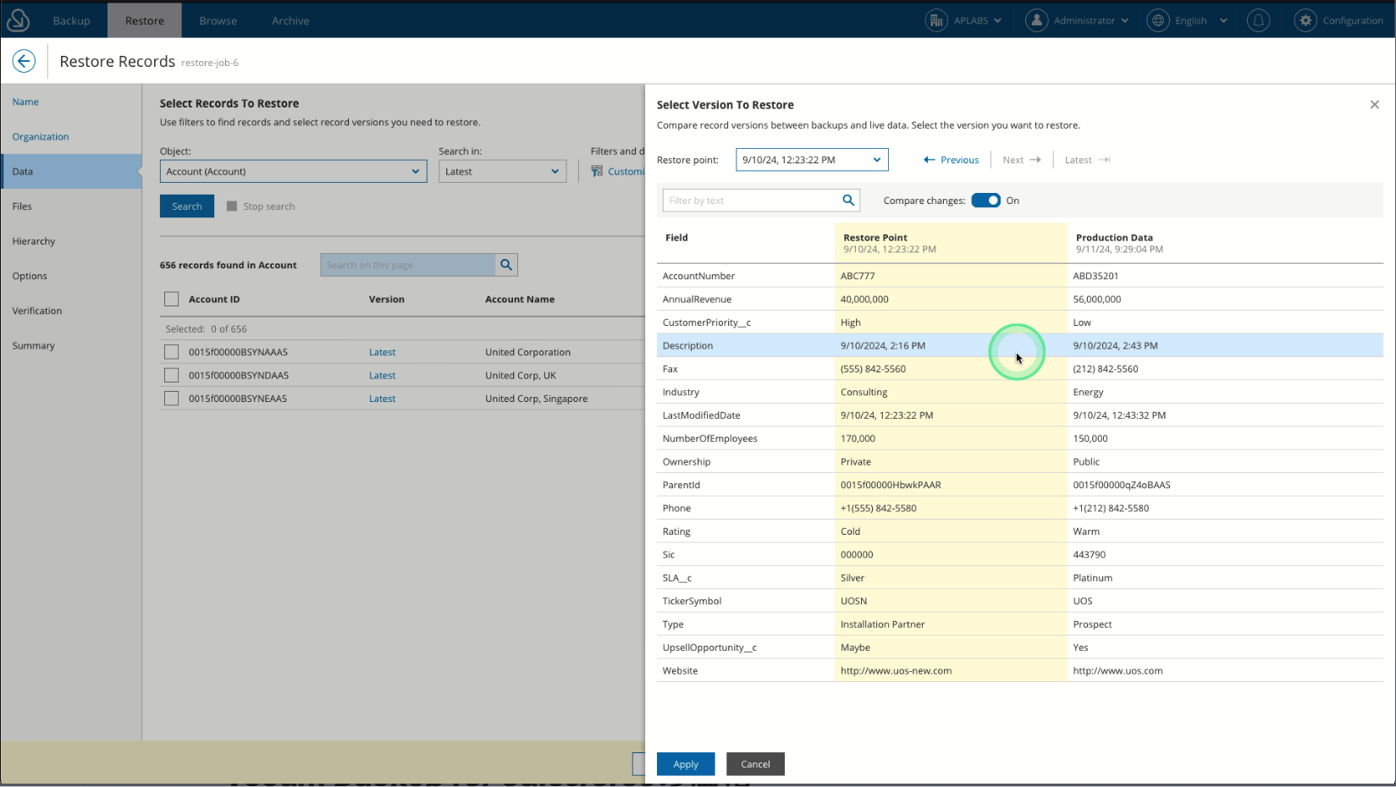Open the Latest version link for United Corp, UK
Viewport: 1396px width, 787px height.
pyautogui.click(x=381, y=374)
